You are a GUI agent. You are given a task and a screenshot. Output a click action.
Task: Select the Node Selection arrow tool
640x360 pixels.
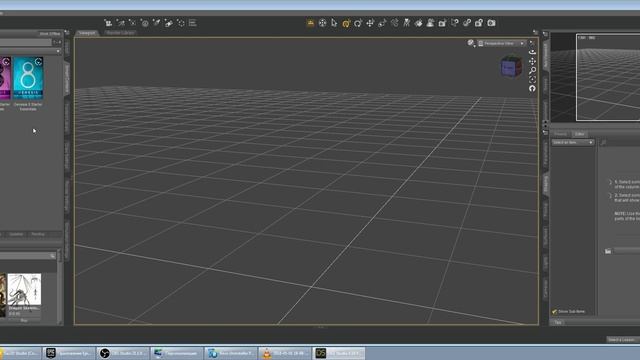pyautogui.click(x=334, y=23)
